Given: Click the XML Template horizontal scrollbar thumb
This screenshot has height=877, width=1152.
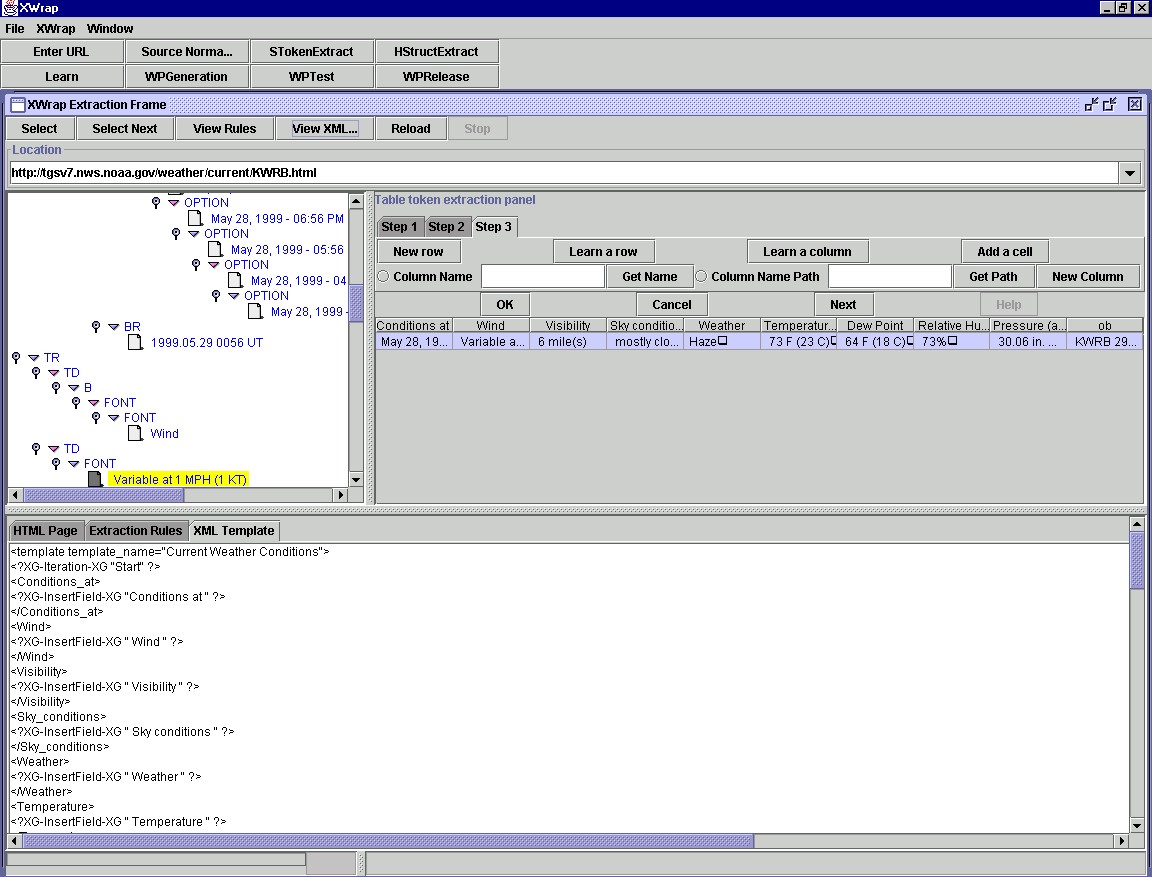Looking at the screenshot, I should click(x=390, y=841).
